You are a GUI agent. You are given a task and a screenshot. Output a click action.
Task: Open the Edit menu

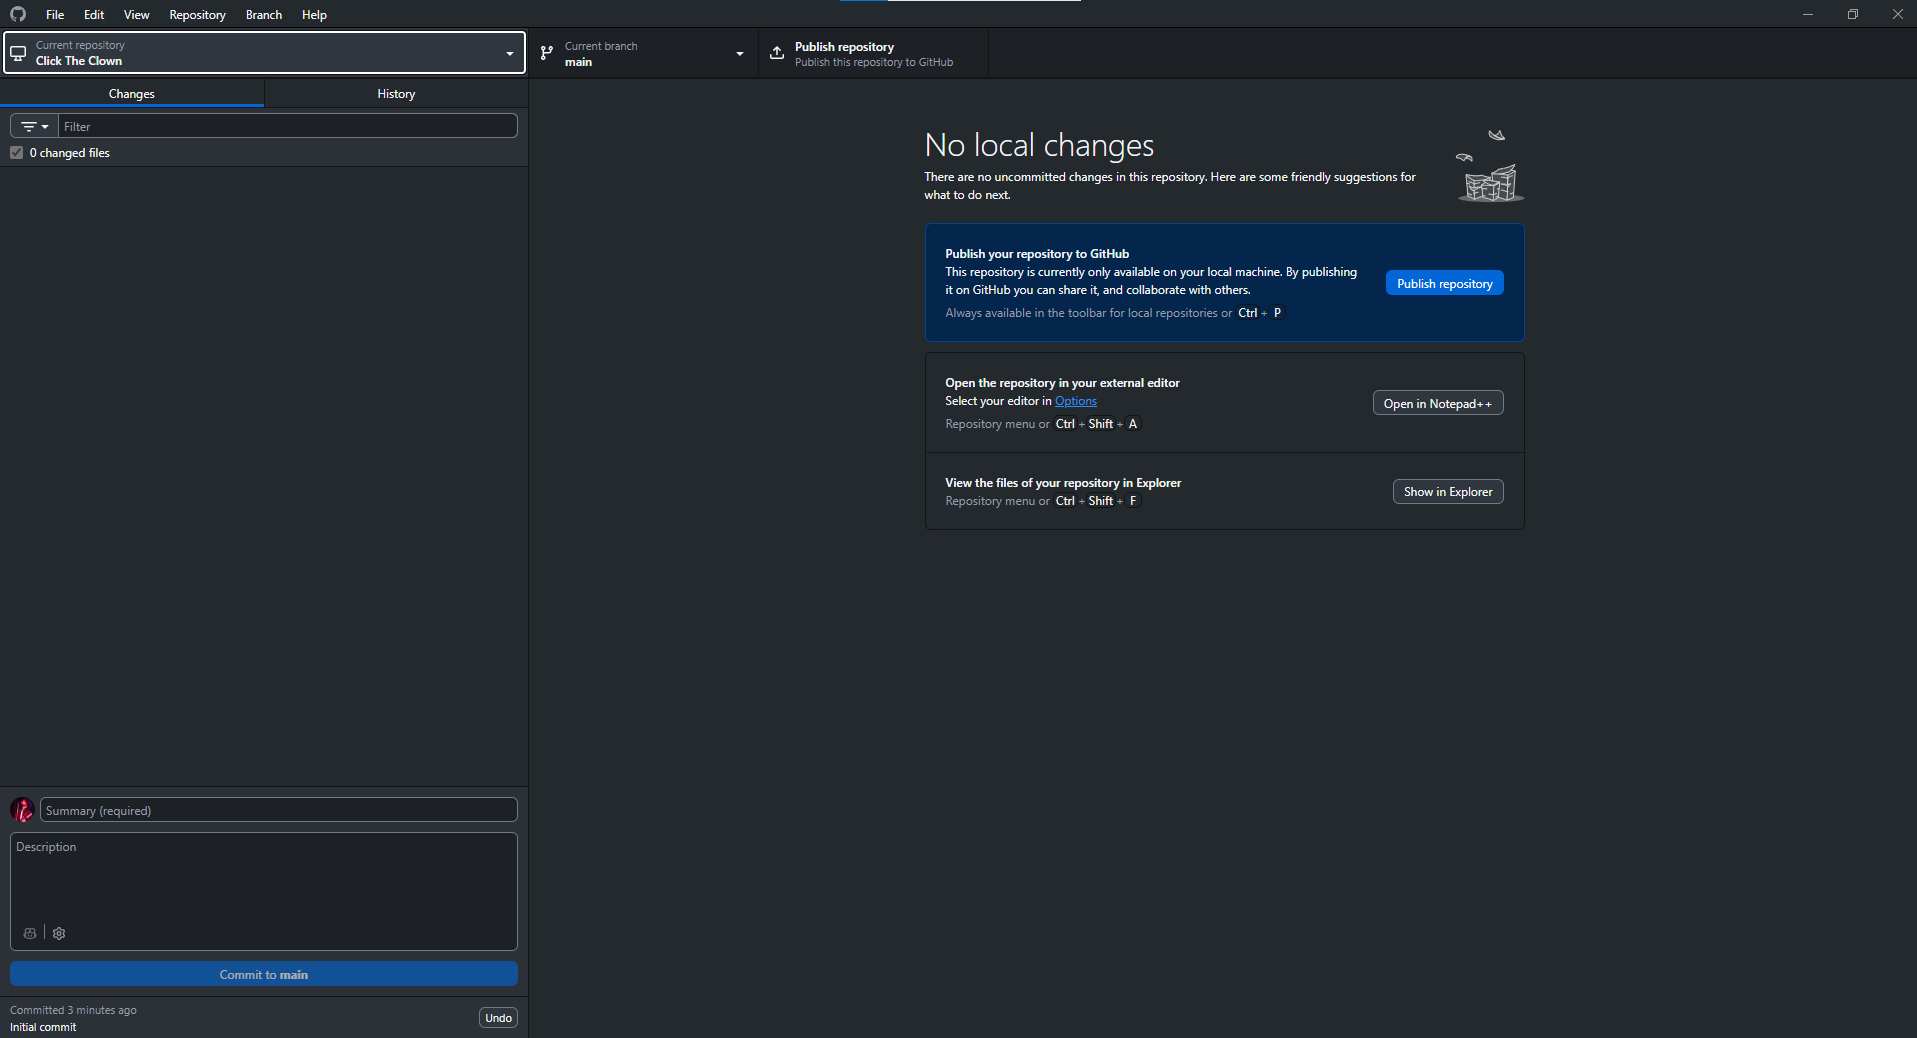94,14
